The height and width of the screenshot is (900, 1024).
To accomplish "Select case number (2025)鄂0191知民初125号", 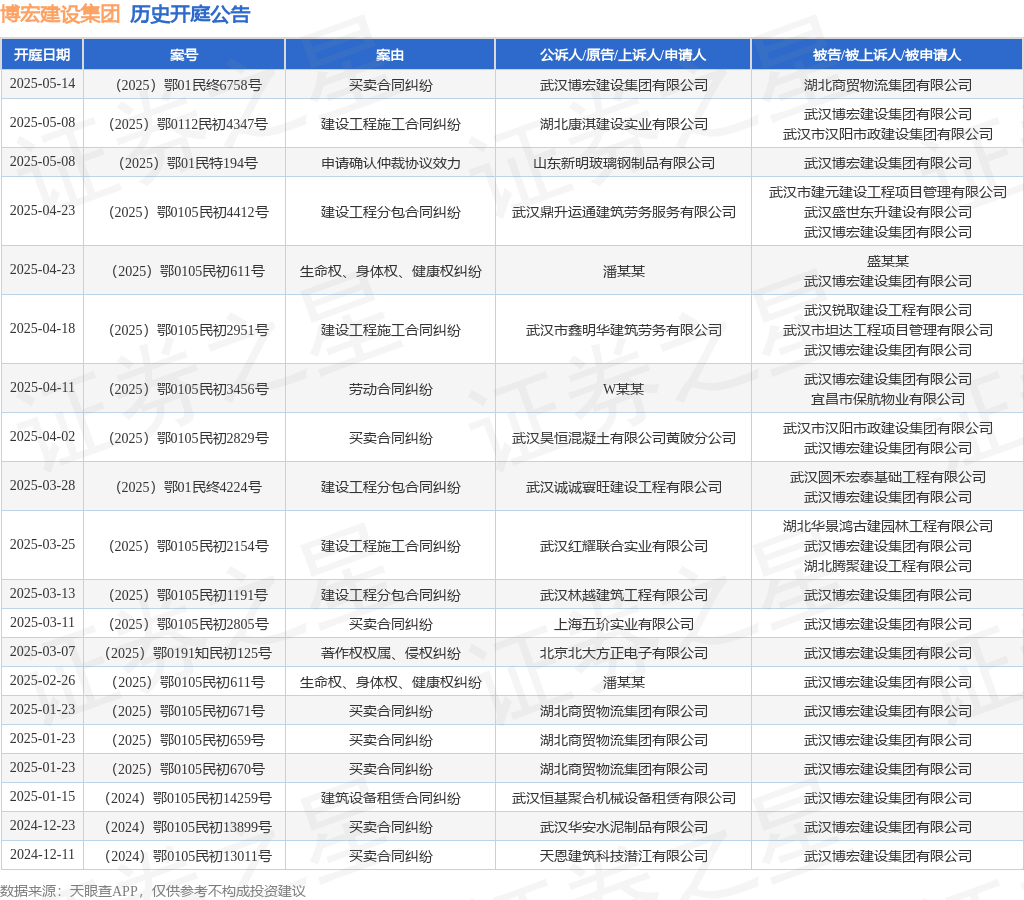I will 188,653.
